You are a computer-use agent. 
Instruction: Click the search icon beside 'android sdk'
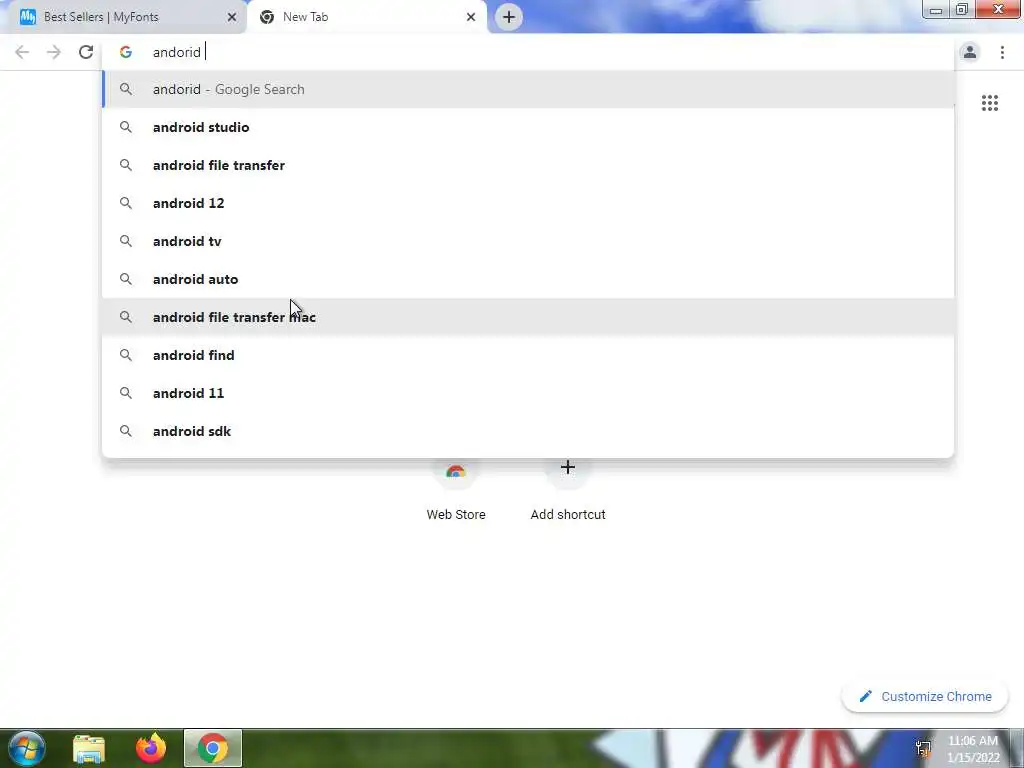126,431
